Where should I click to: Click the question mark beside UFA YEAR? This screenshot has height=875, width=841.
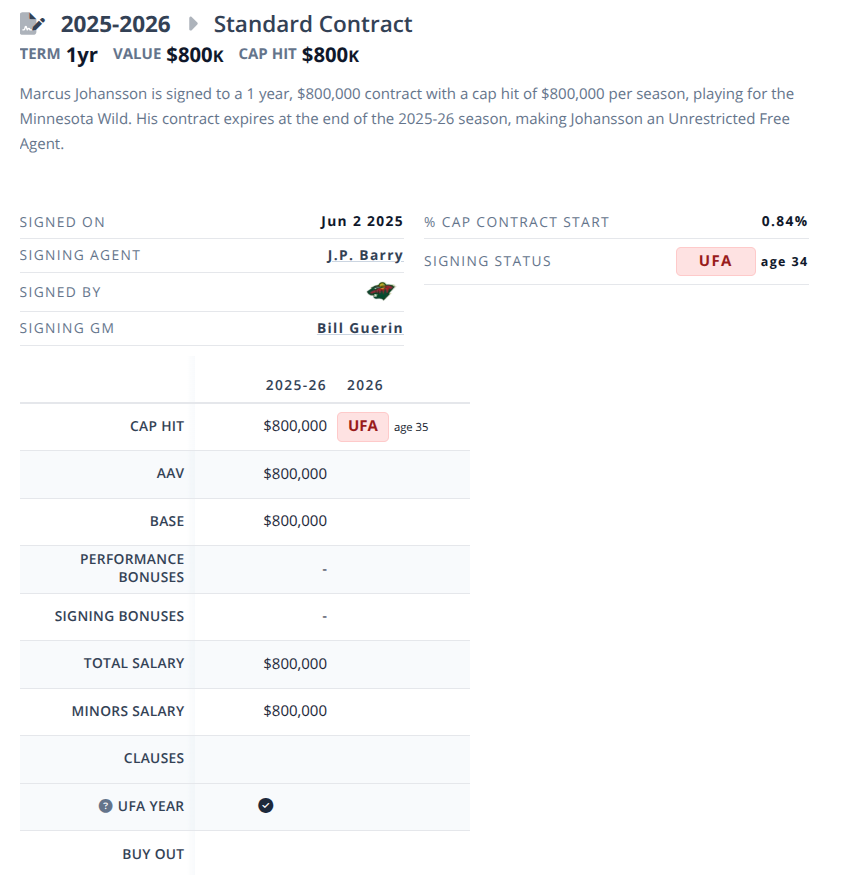105,806
